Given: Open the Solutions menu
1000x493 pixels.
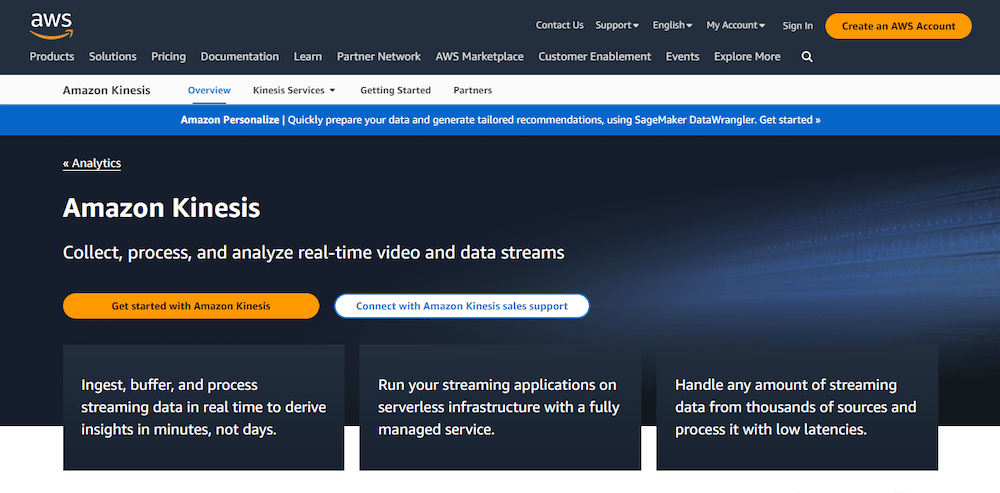Looking at the screenshot, I should (x=112, y=57).
